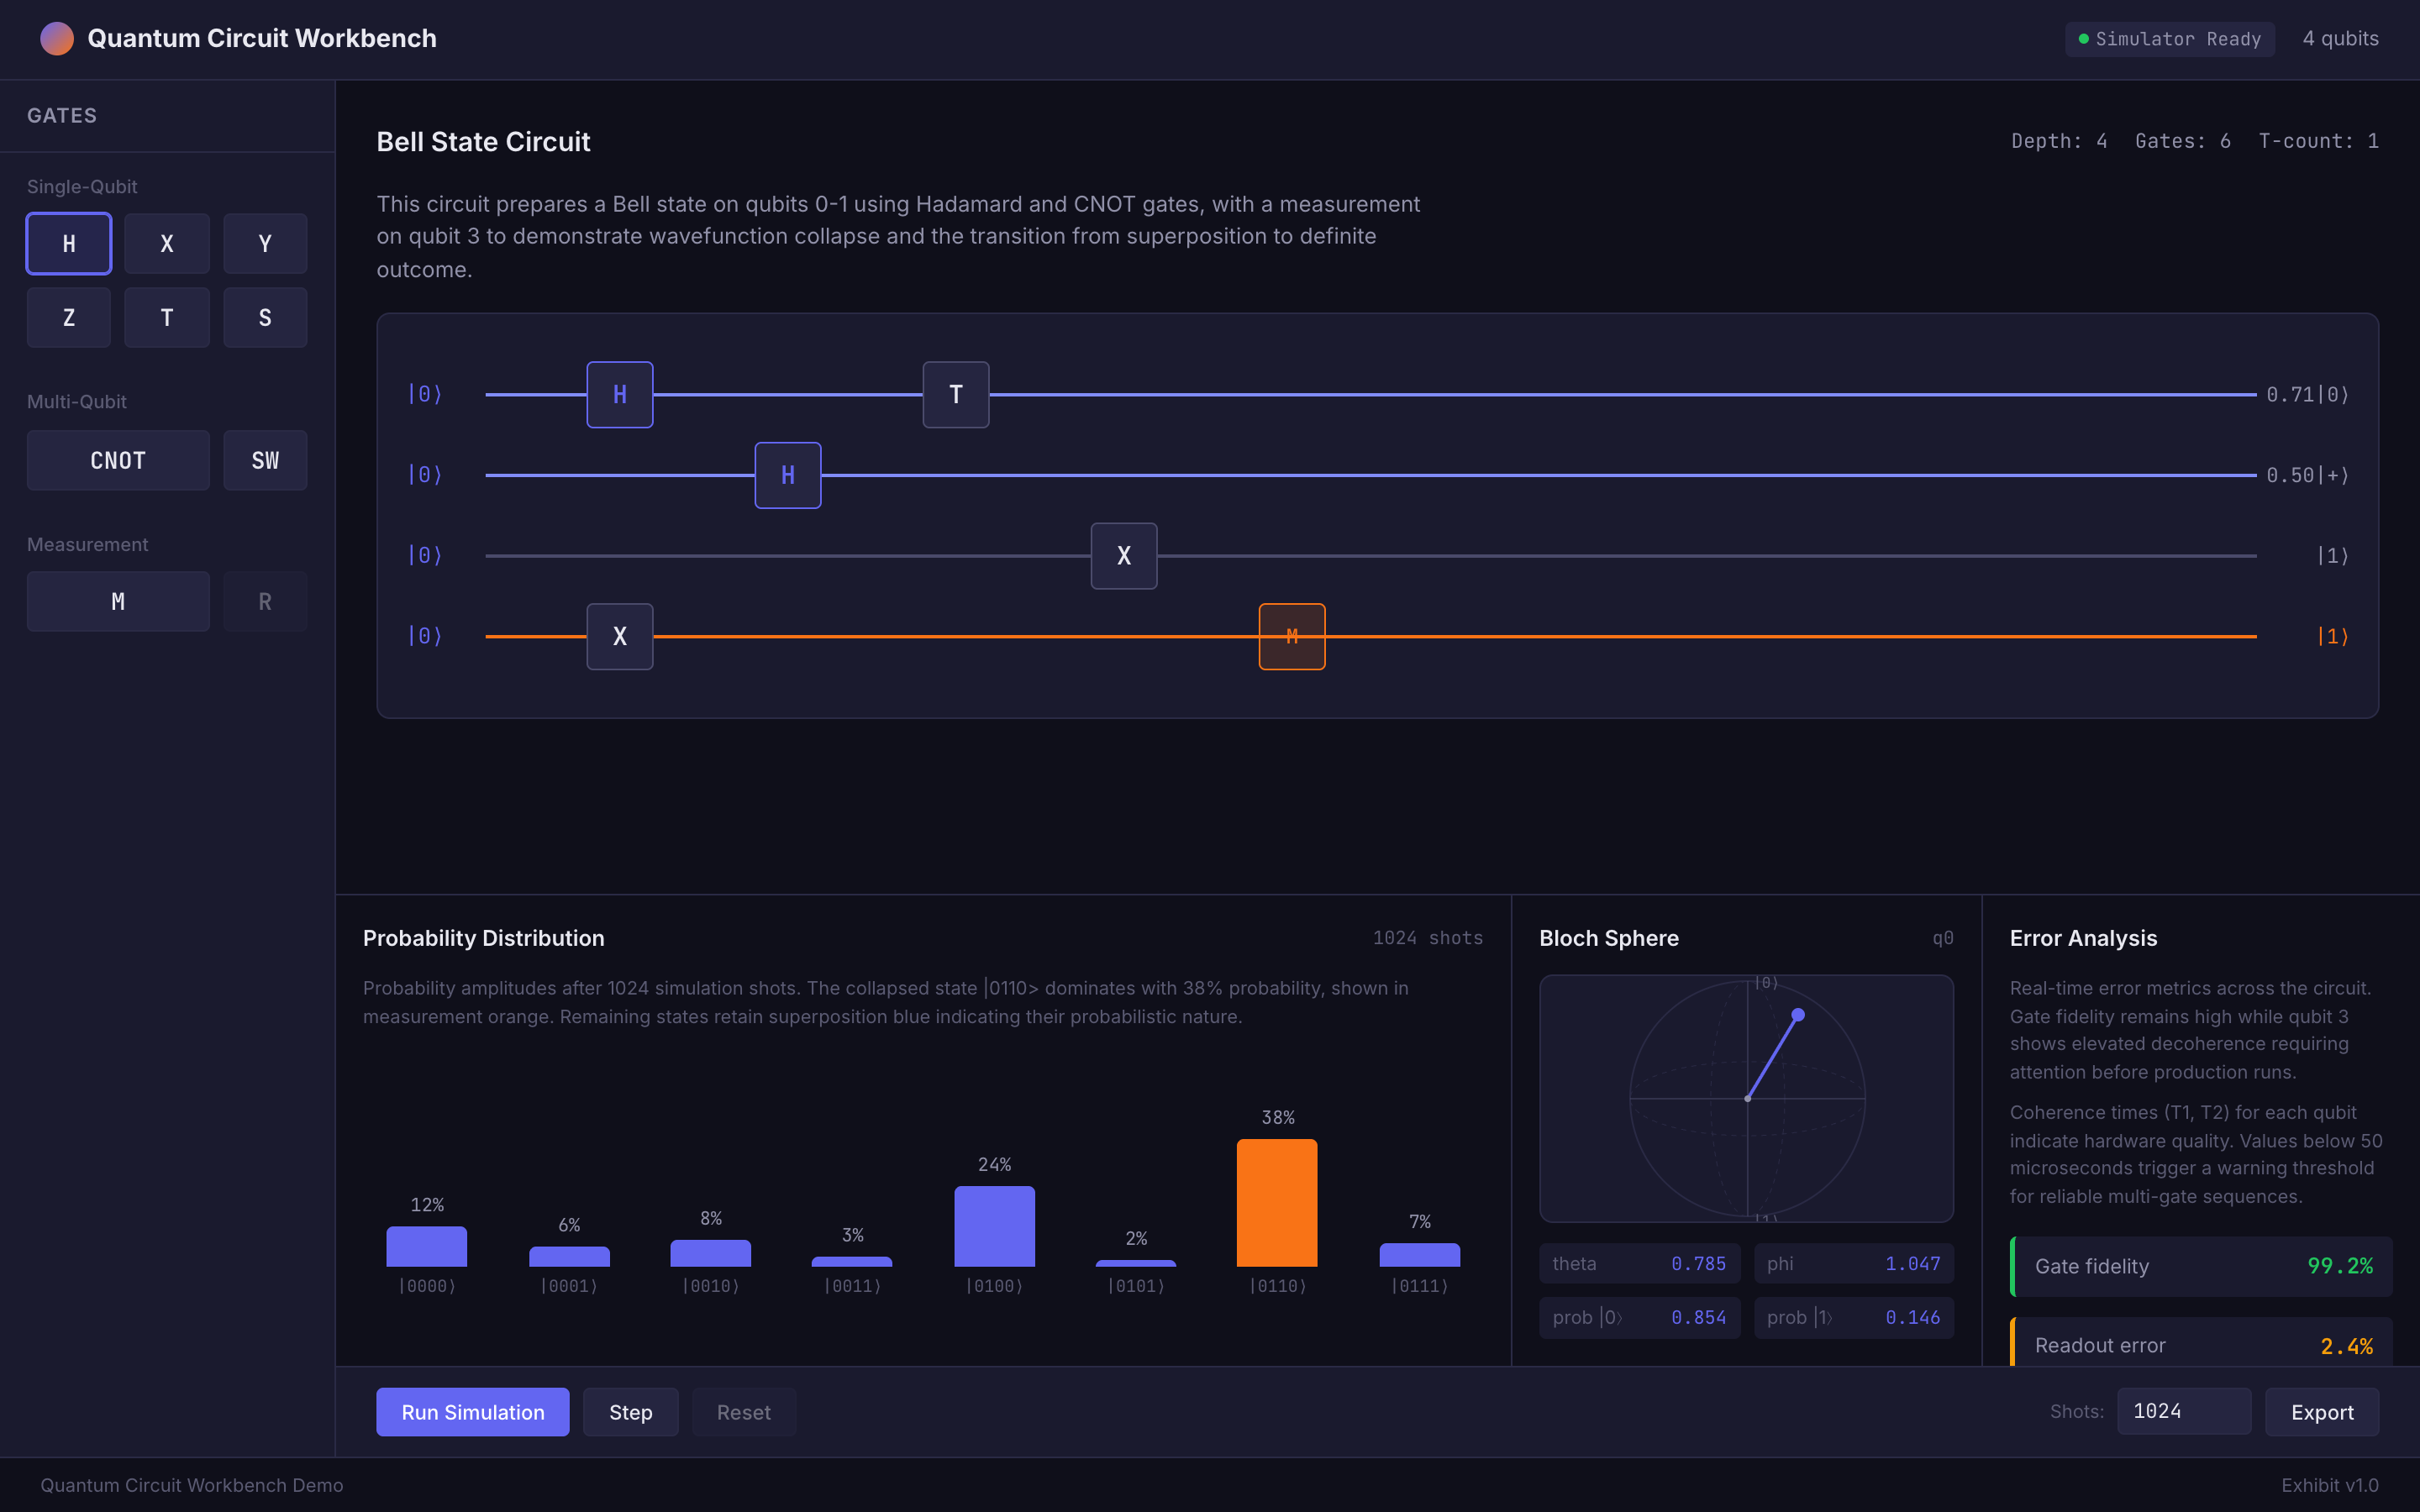
Task: Select the Y gate in the sidebar
Action: tap(264, 243)
